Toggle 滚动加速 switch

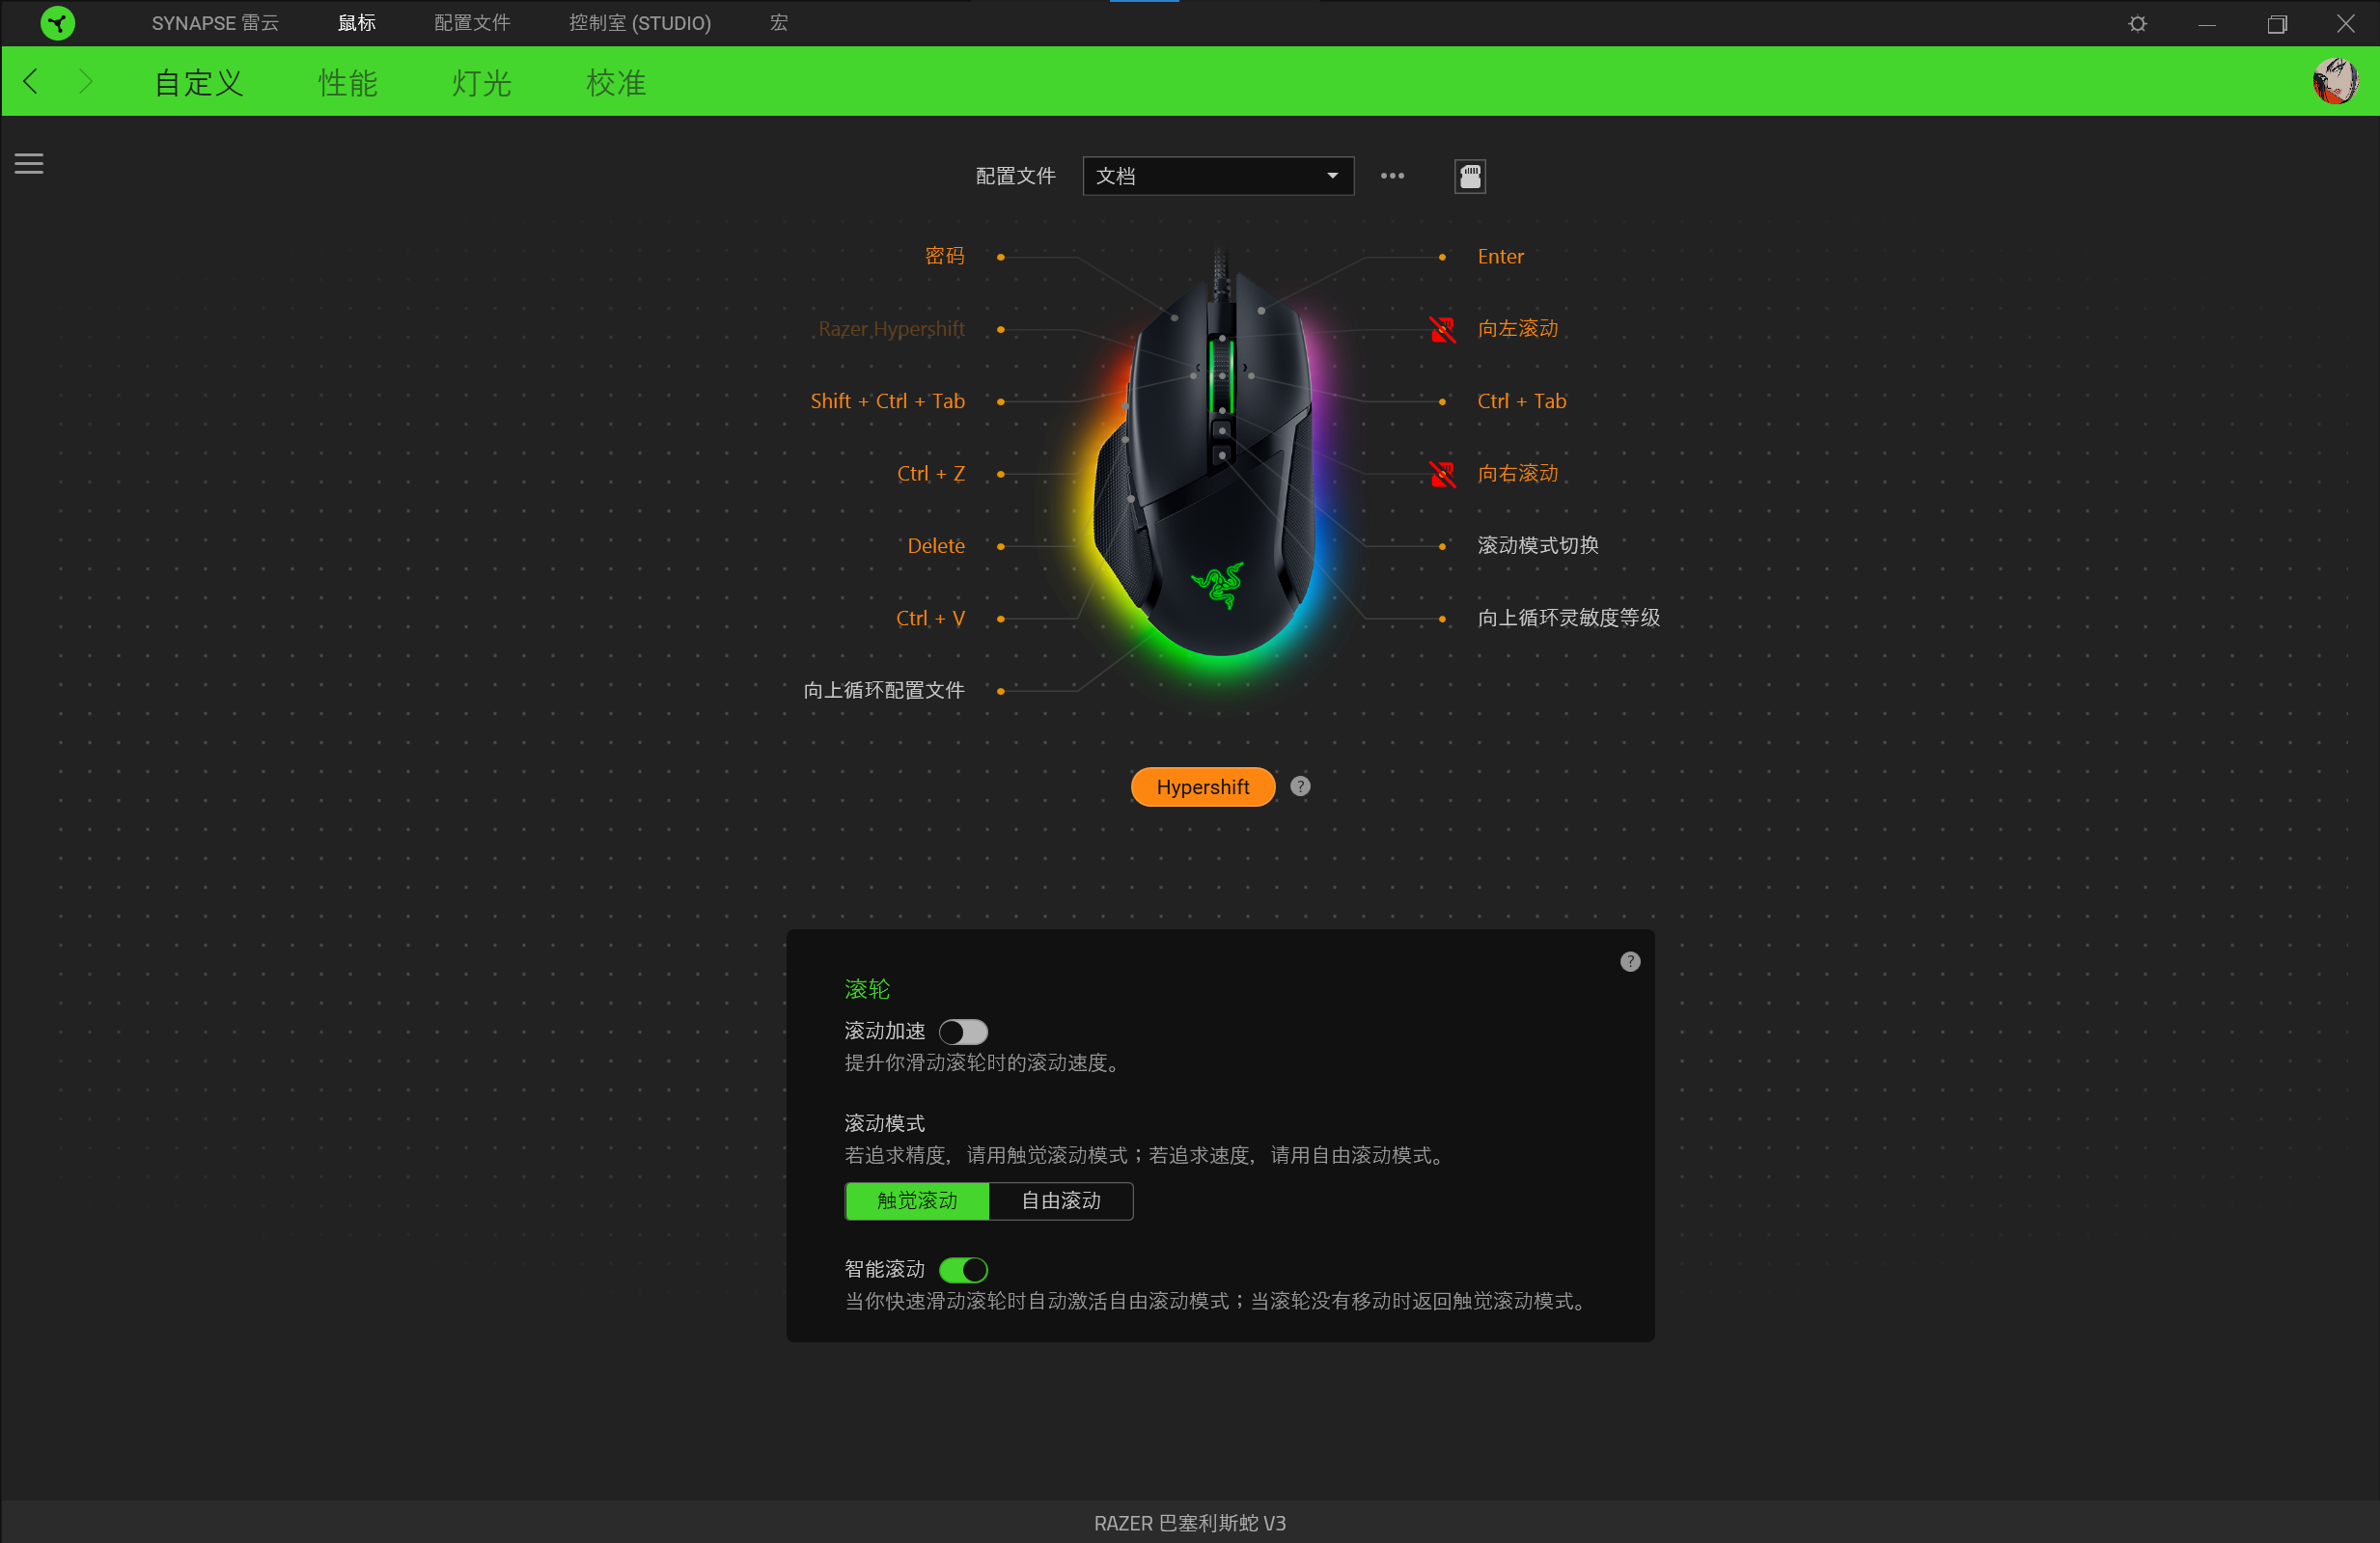coord(963,1031)
